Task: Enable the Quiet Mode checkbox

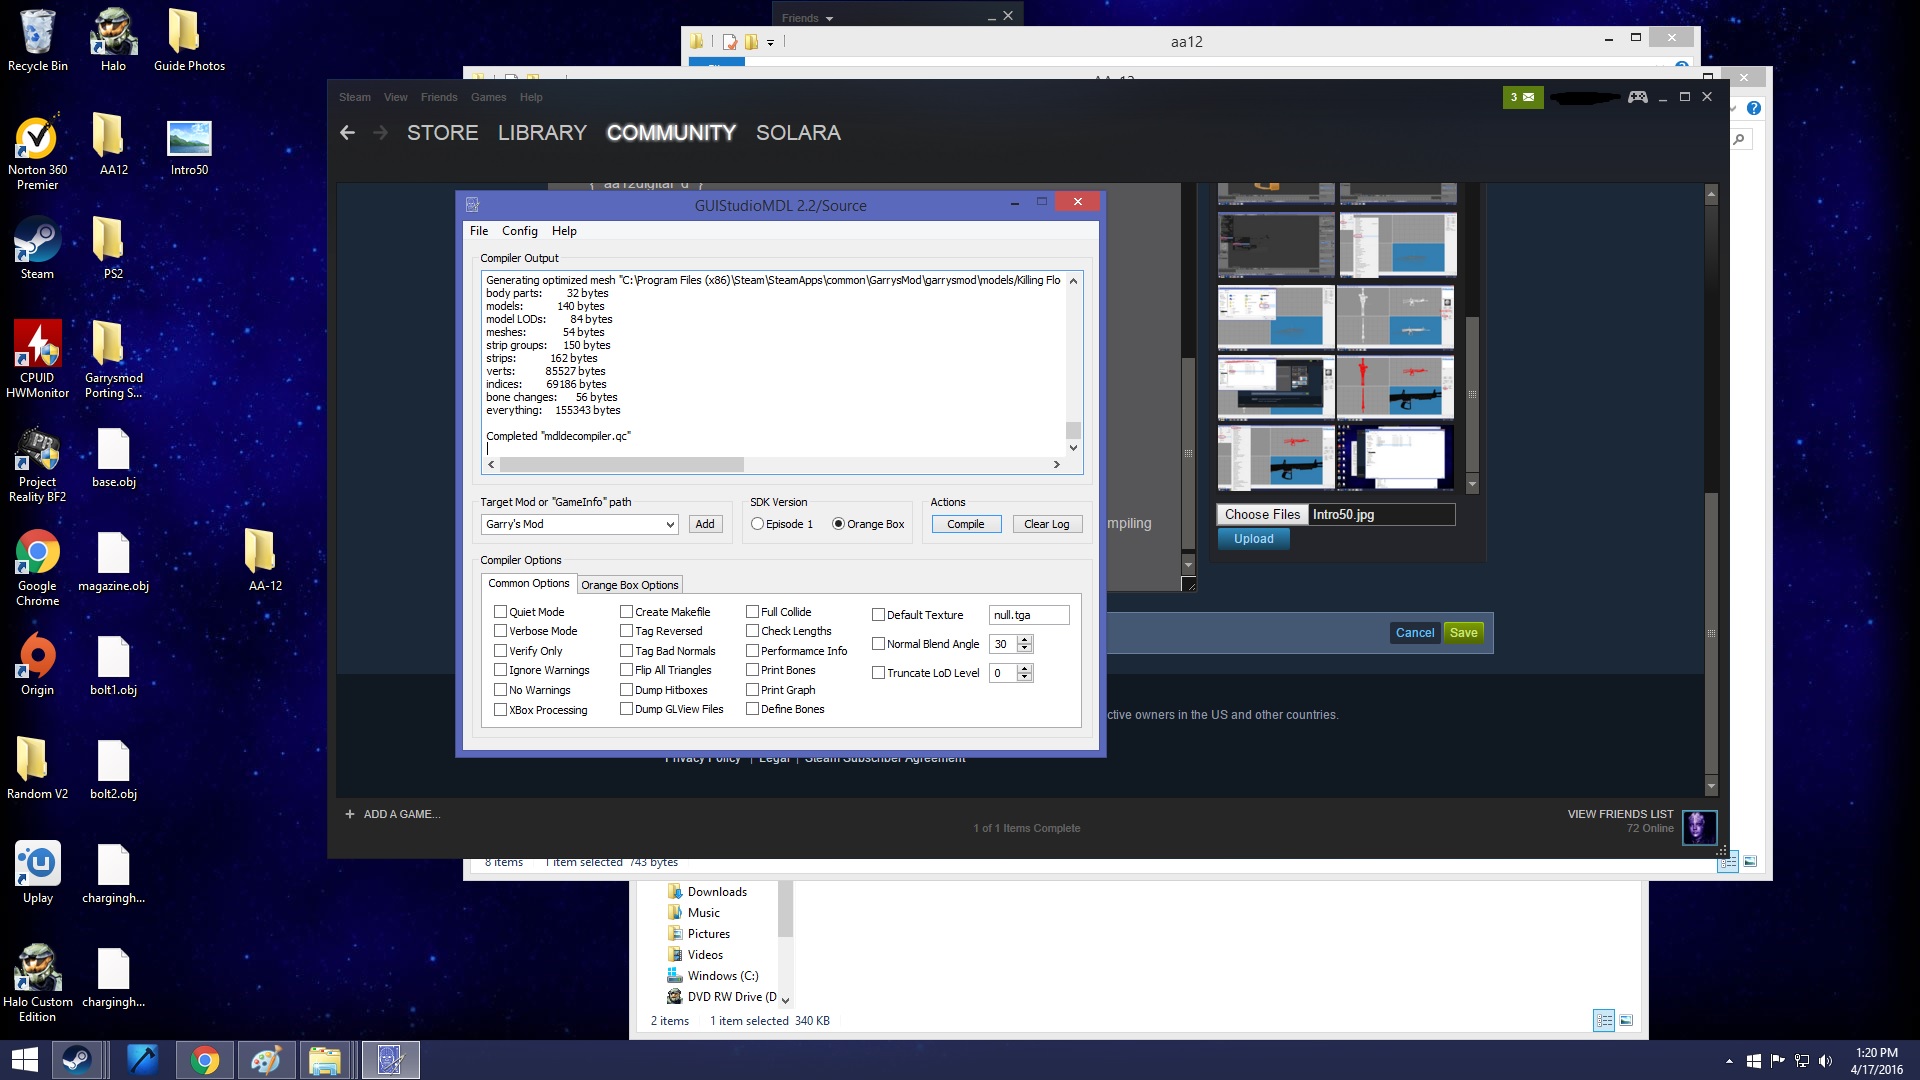Action: [x=500, y=612]
